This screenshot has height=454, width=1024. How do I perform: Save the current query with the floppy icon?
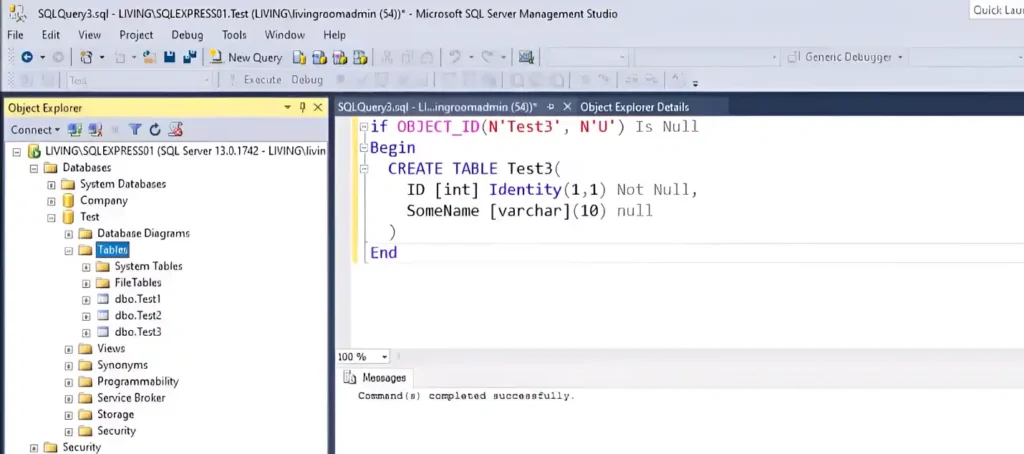[170, 57]
